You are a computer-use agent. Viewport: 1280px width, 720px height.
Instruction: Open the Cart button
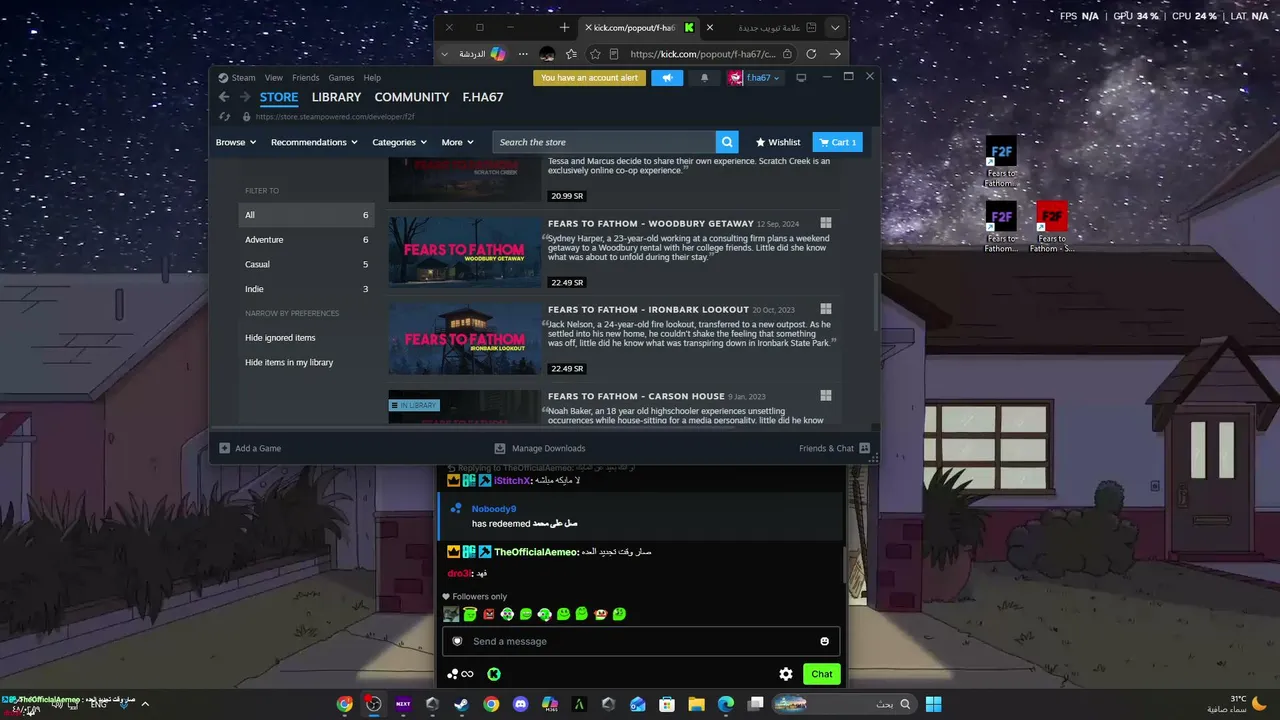tap(837, 142)
